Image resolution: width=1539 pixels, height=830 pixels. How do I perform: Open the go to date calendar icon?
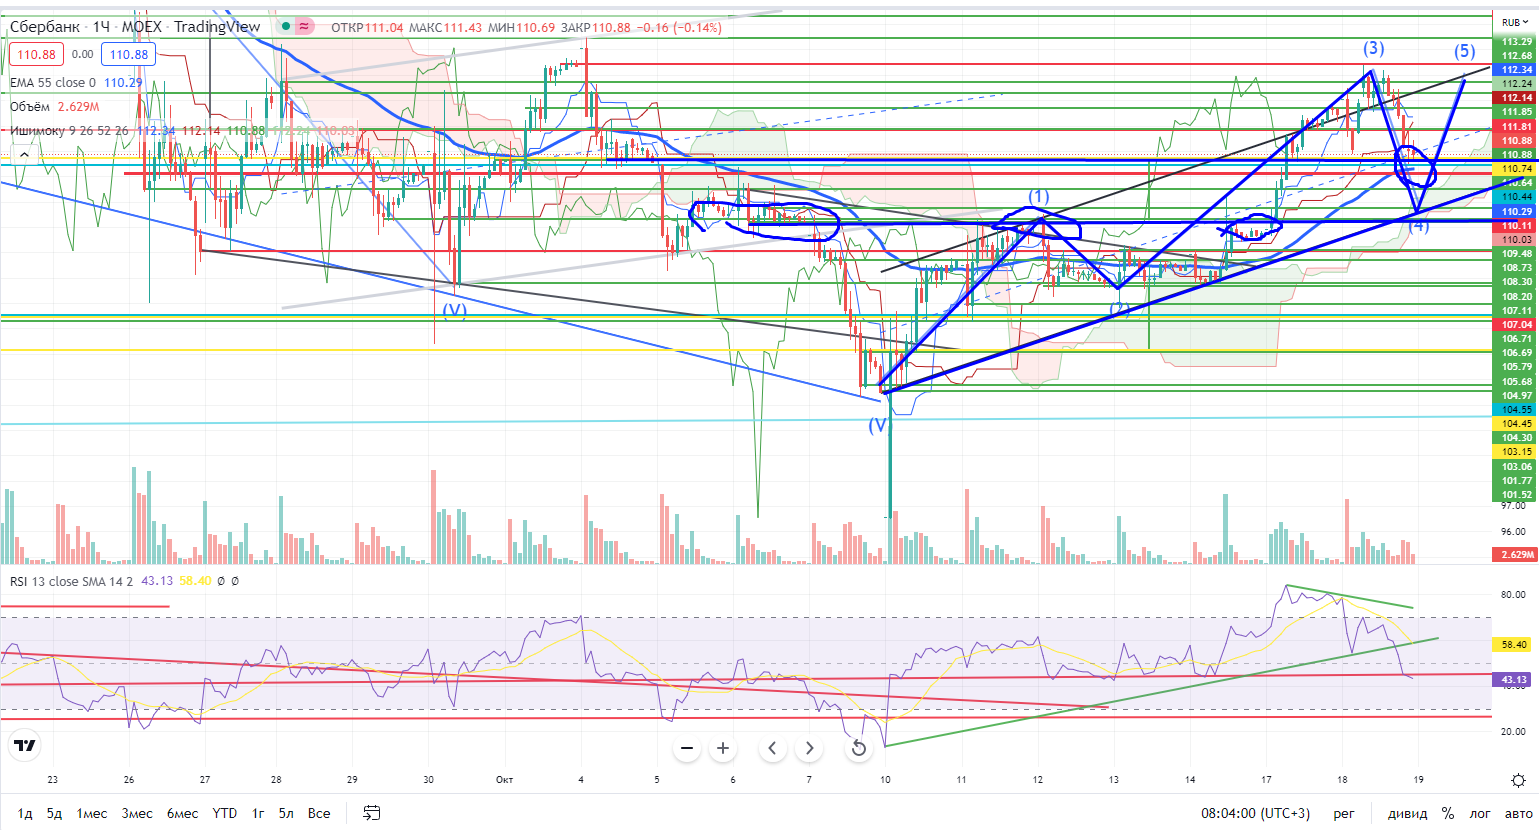pos(371,813)
